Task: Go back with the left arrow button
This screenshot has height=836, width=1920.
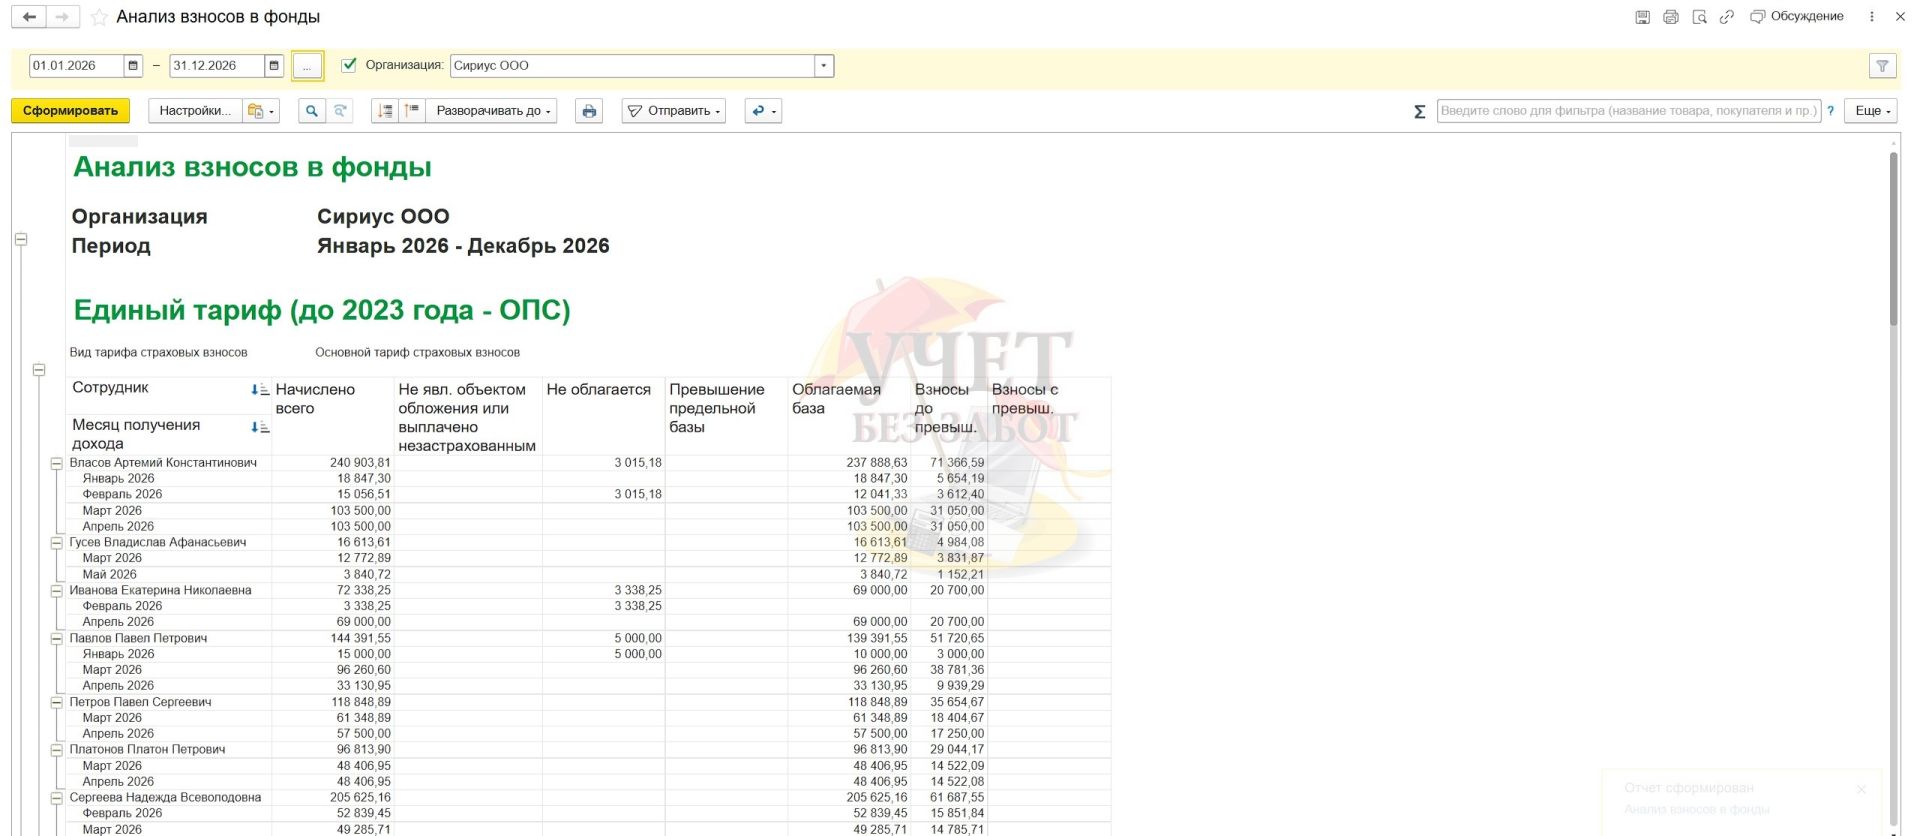Action: click(29, 17)
